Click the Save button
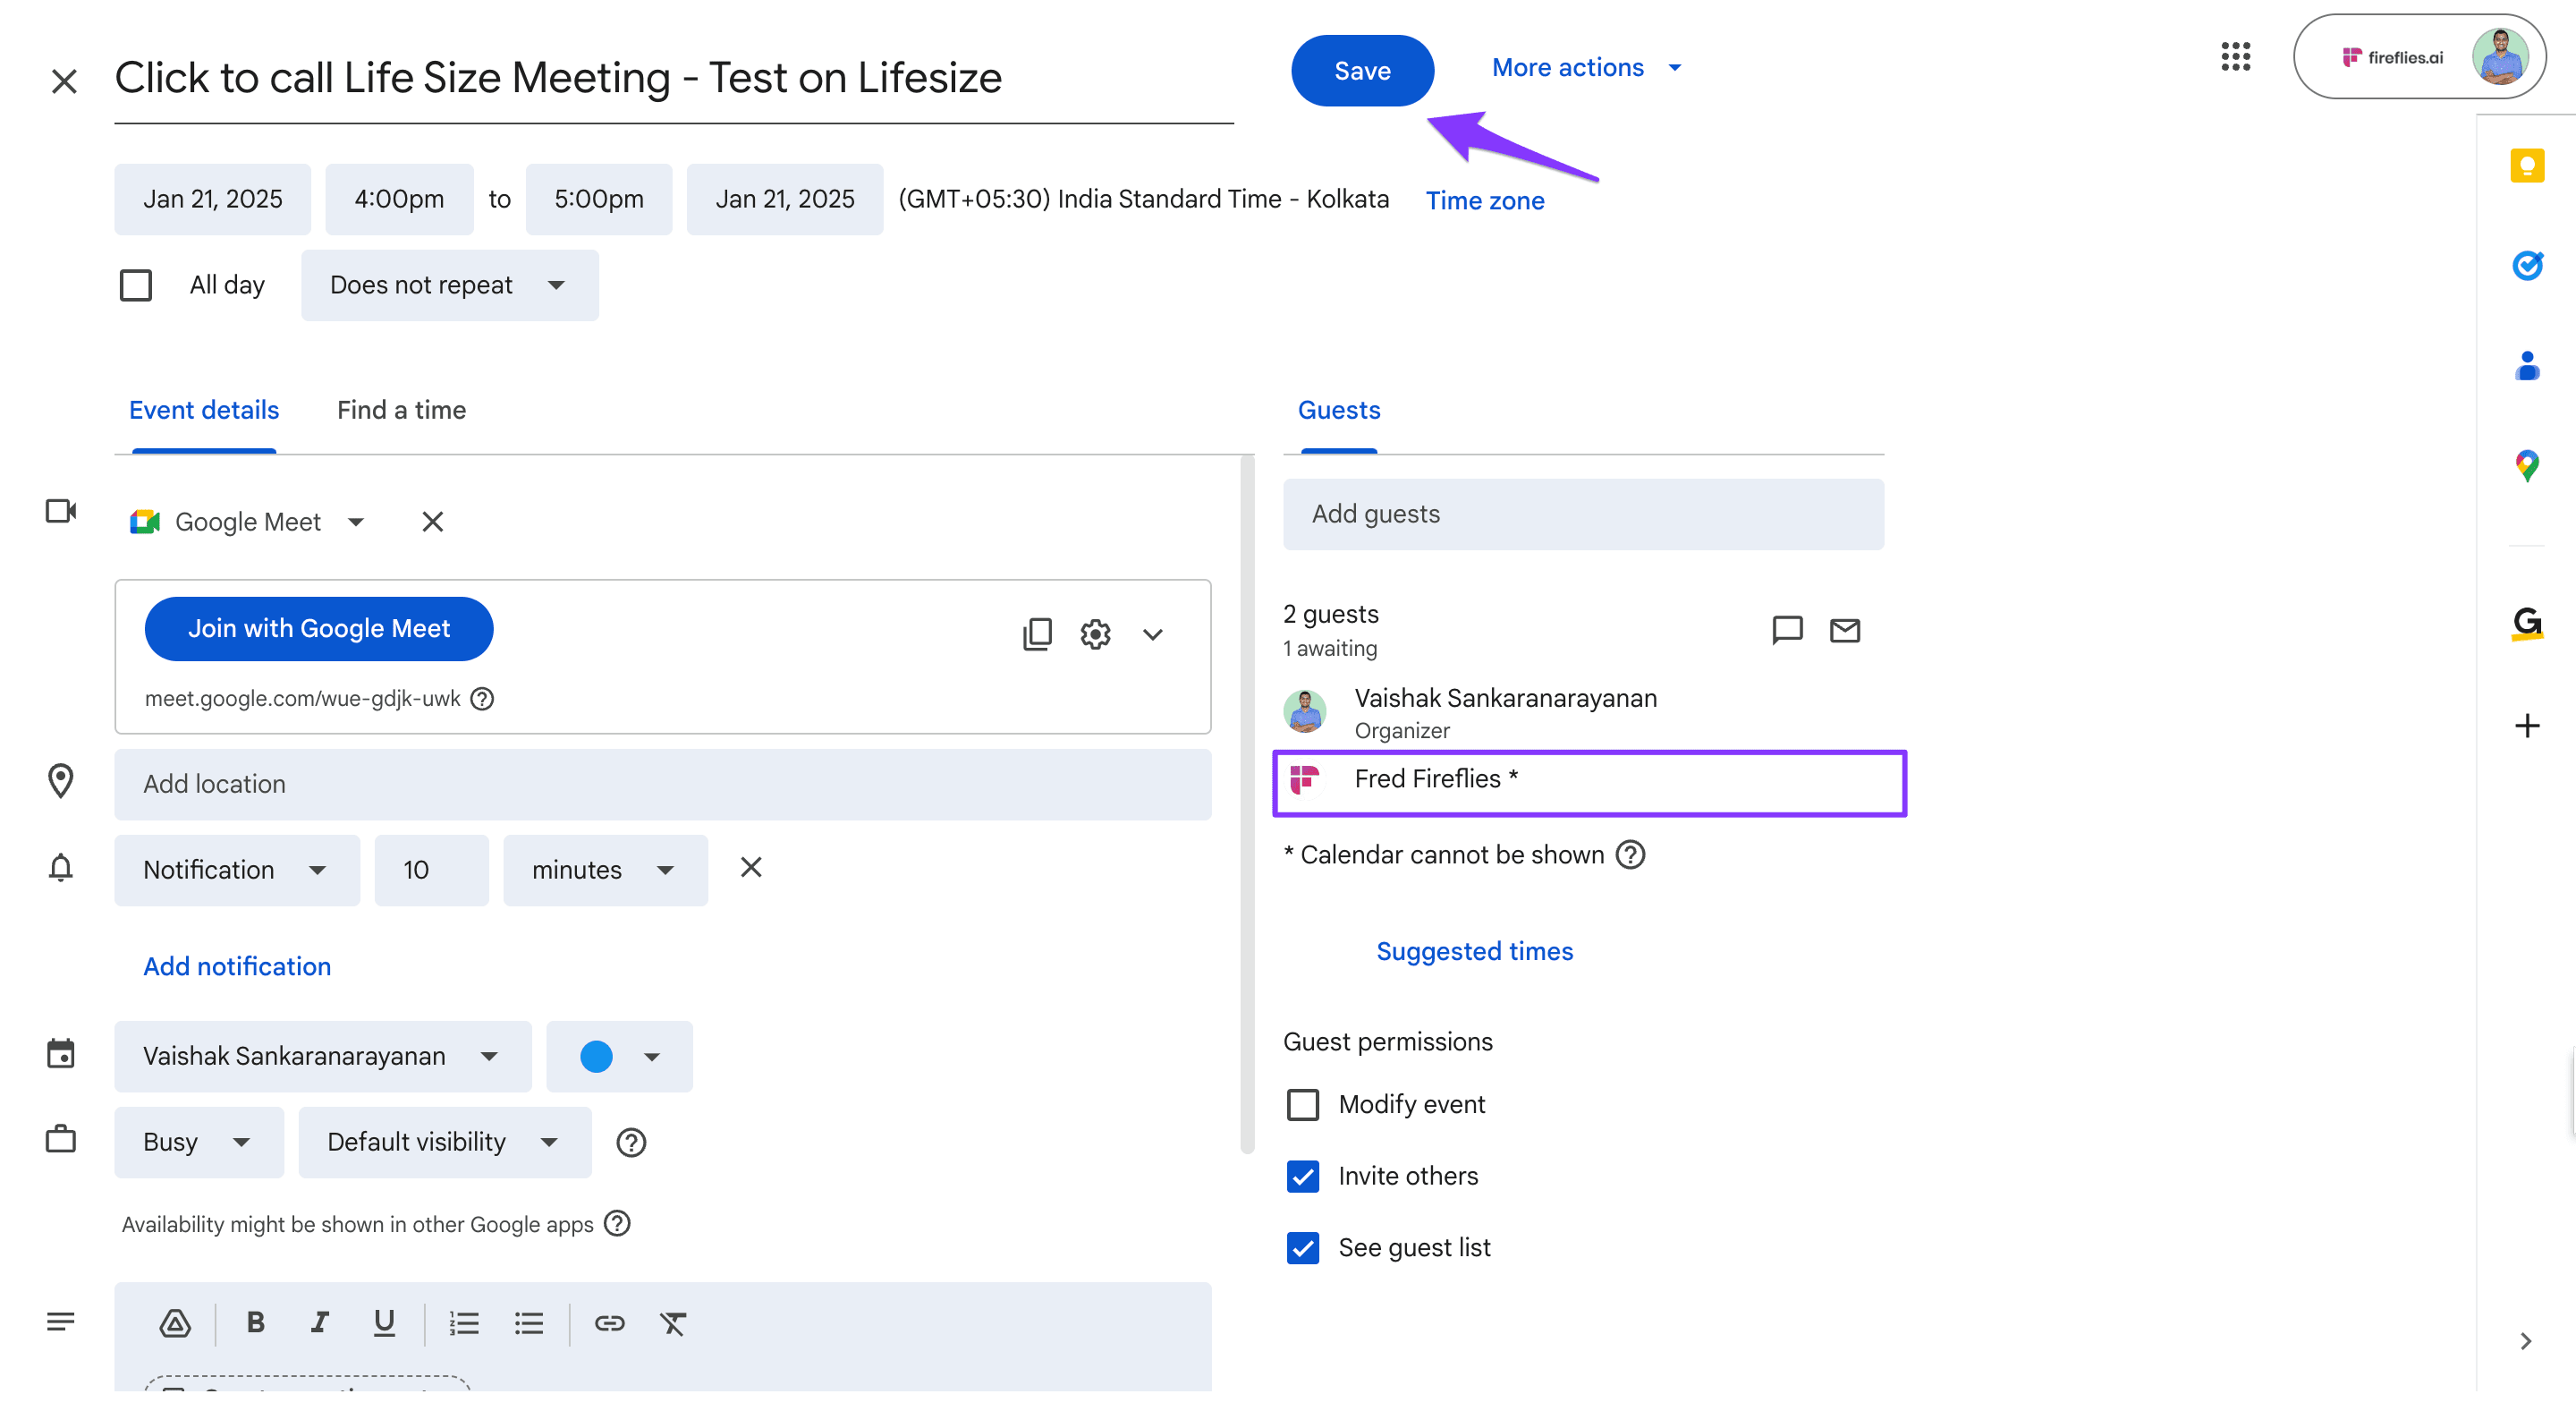Image resolution: width=2576 pixels, height=1428 pixels. click(x=1362, y=71)
